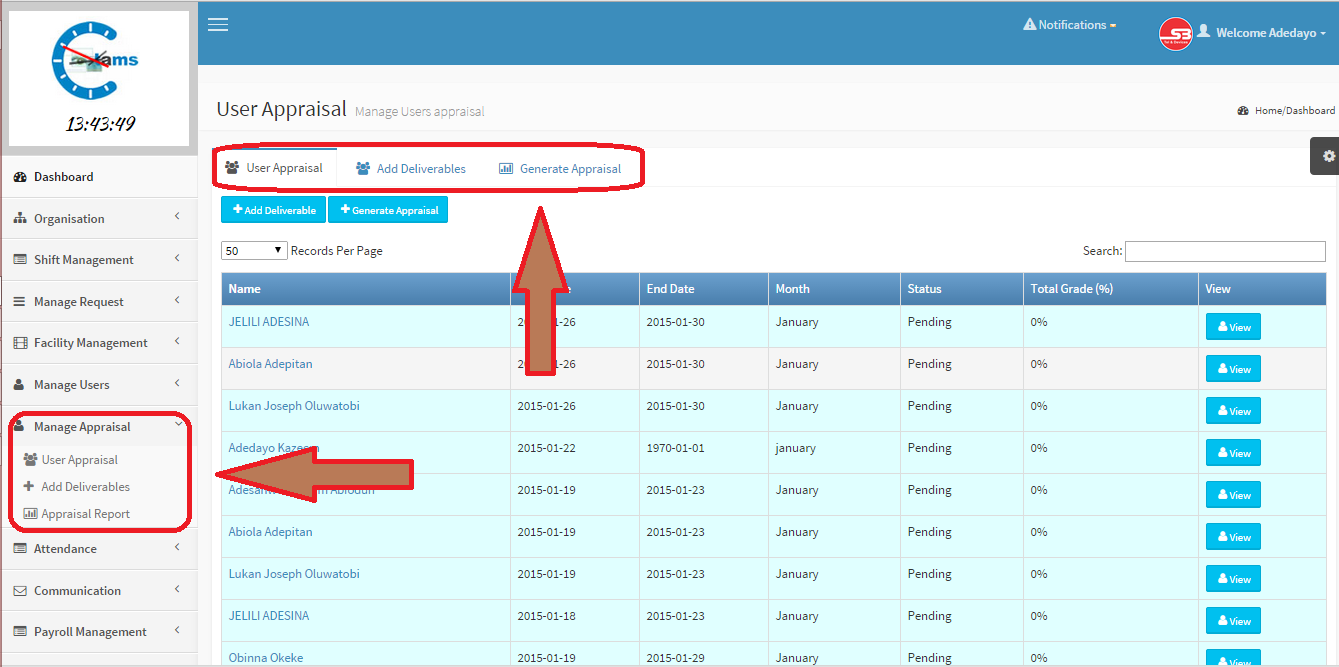Open the Abiola Adepitan name link
This screenshot has height=667, width=1339.
click(270, 364)
